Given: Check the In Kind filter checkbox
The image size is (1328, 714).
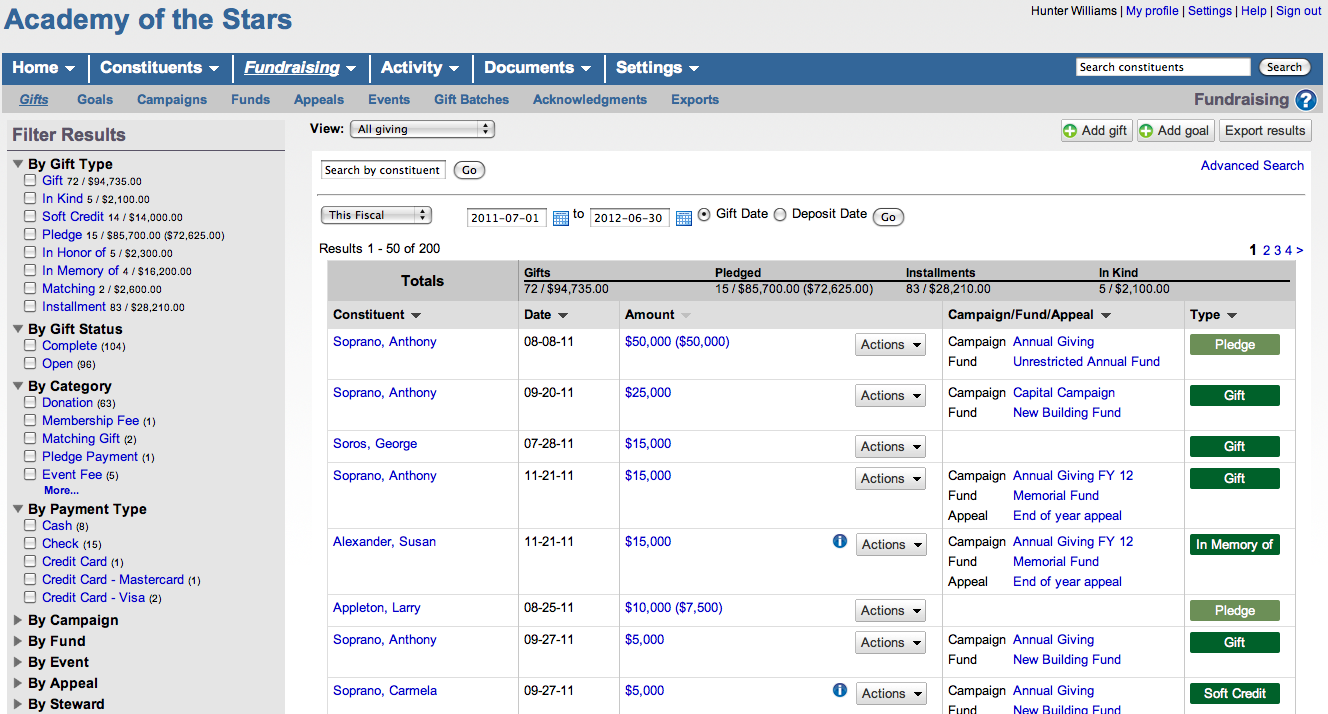Looking at the screenshot, I should point(30,199).
